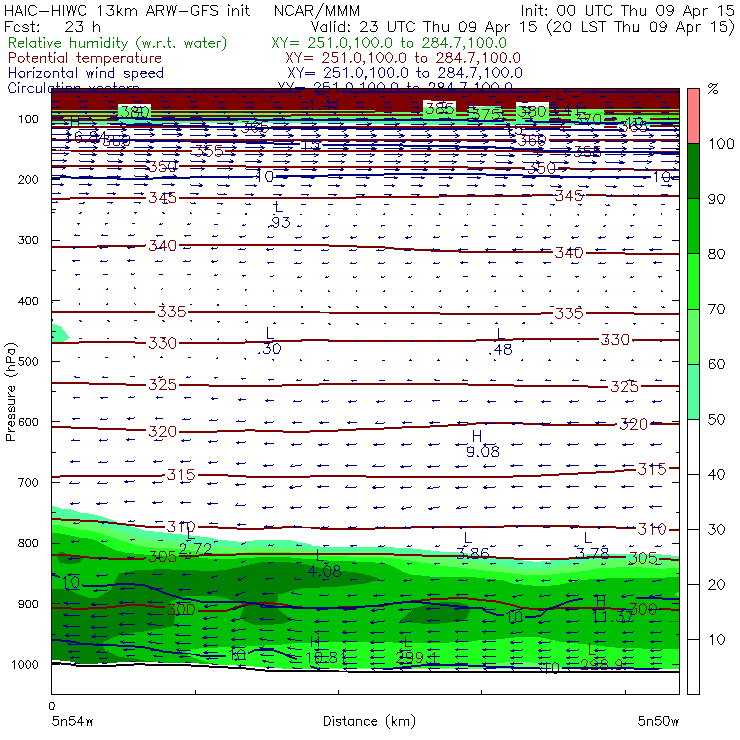This screenshot has width=740, height=740.
Task: Click the 'Distance (km)' axis label
Action: pos(369,721)
